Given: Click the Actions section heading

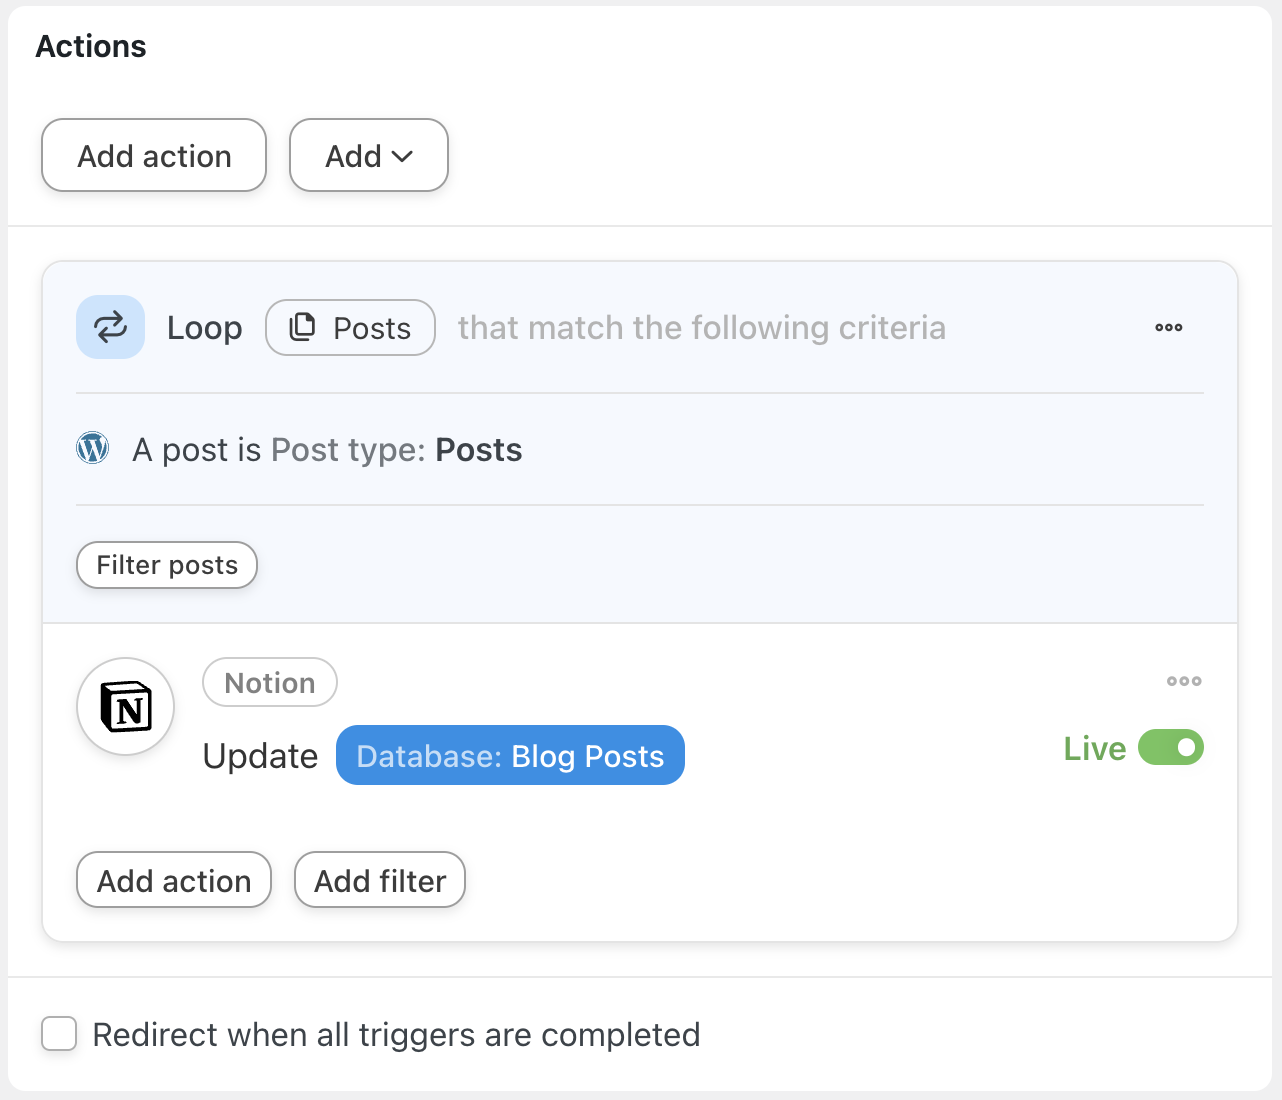Looking at the screenshot, I should click(91, 47).
